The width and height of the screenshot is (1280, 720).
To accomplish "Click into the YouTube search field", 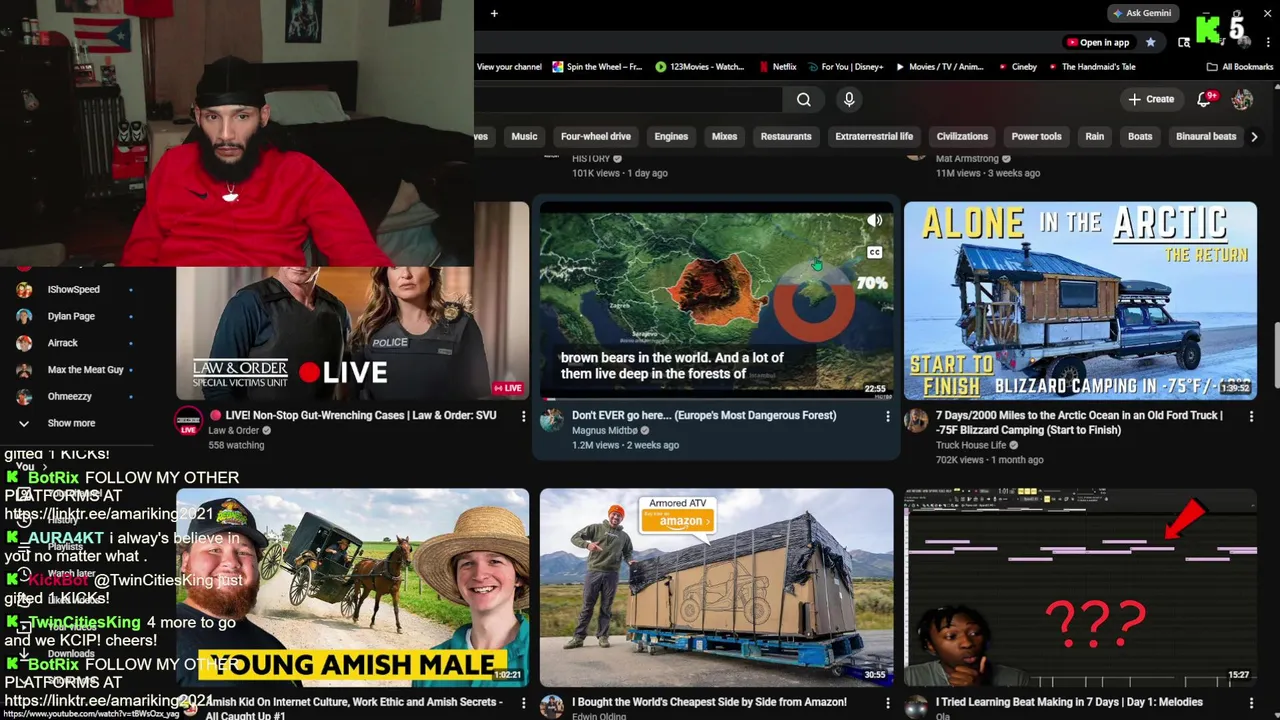I will coord(628,99).
